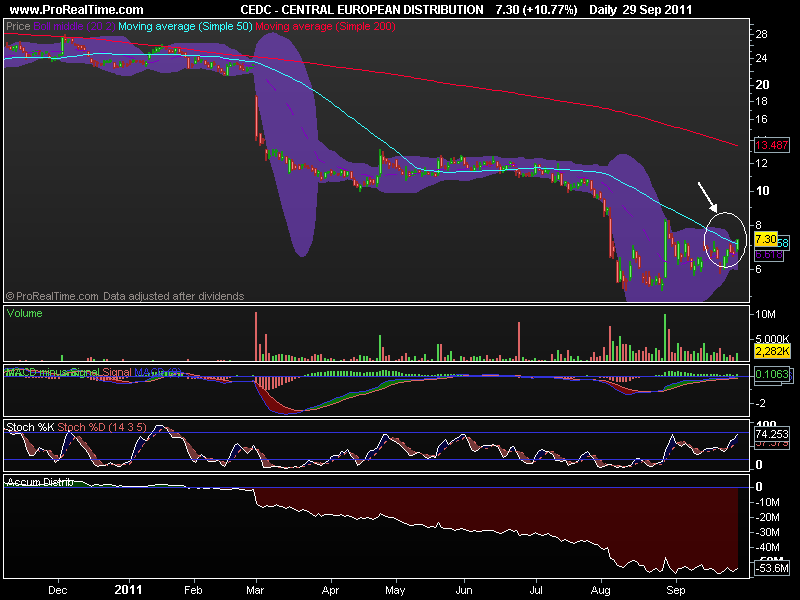The image size is (800, 600).
Task: Click the Accum Distrib panel label
Action: point(40,482)
